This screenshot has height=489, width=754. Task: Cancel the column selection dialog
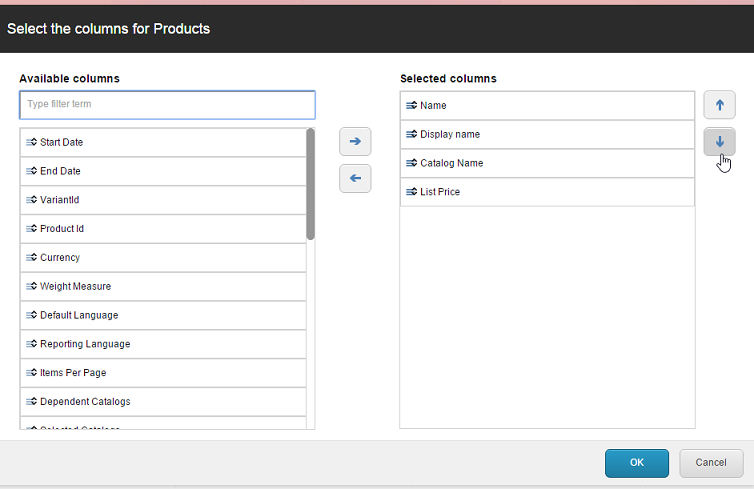711,463
